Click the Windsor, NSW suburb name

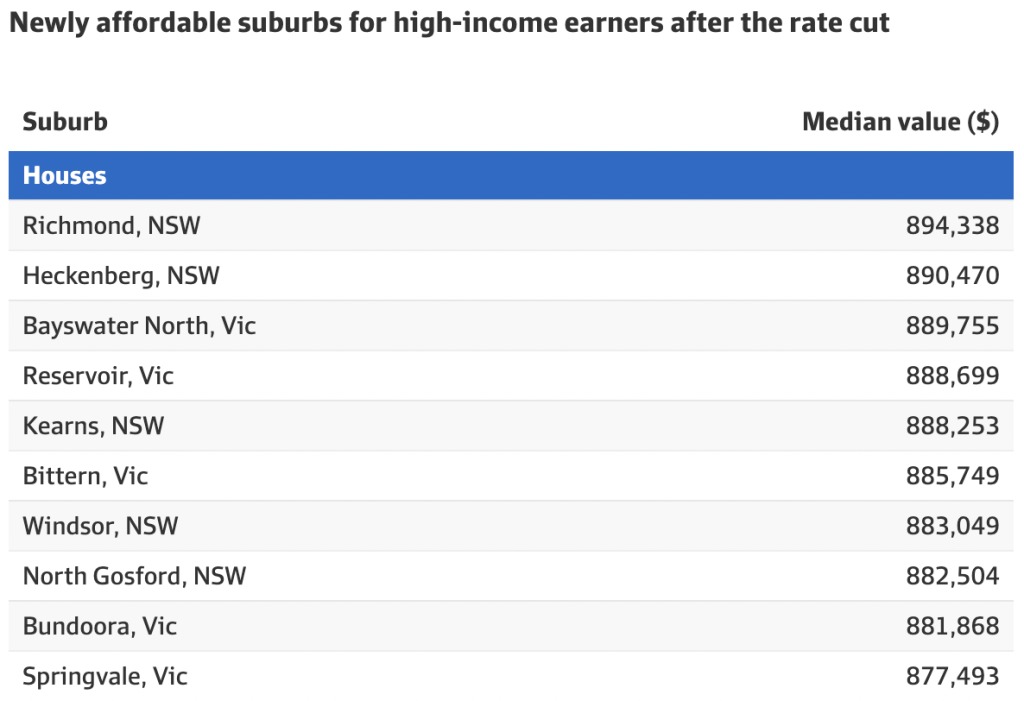(x=101, y=526)
